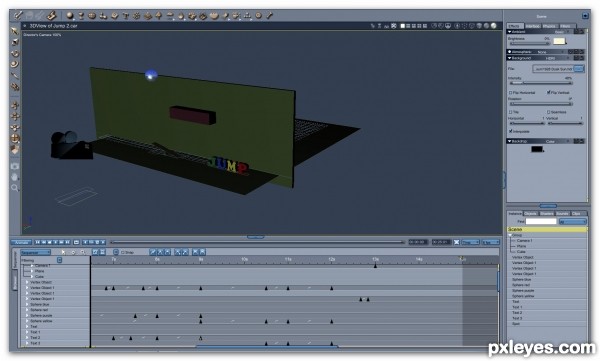
Task: Click the sphere shading icon in viewport header
Action: click(494, 26)
